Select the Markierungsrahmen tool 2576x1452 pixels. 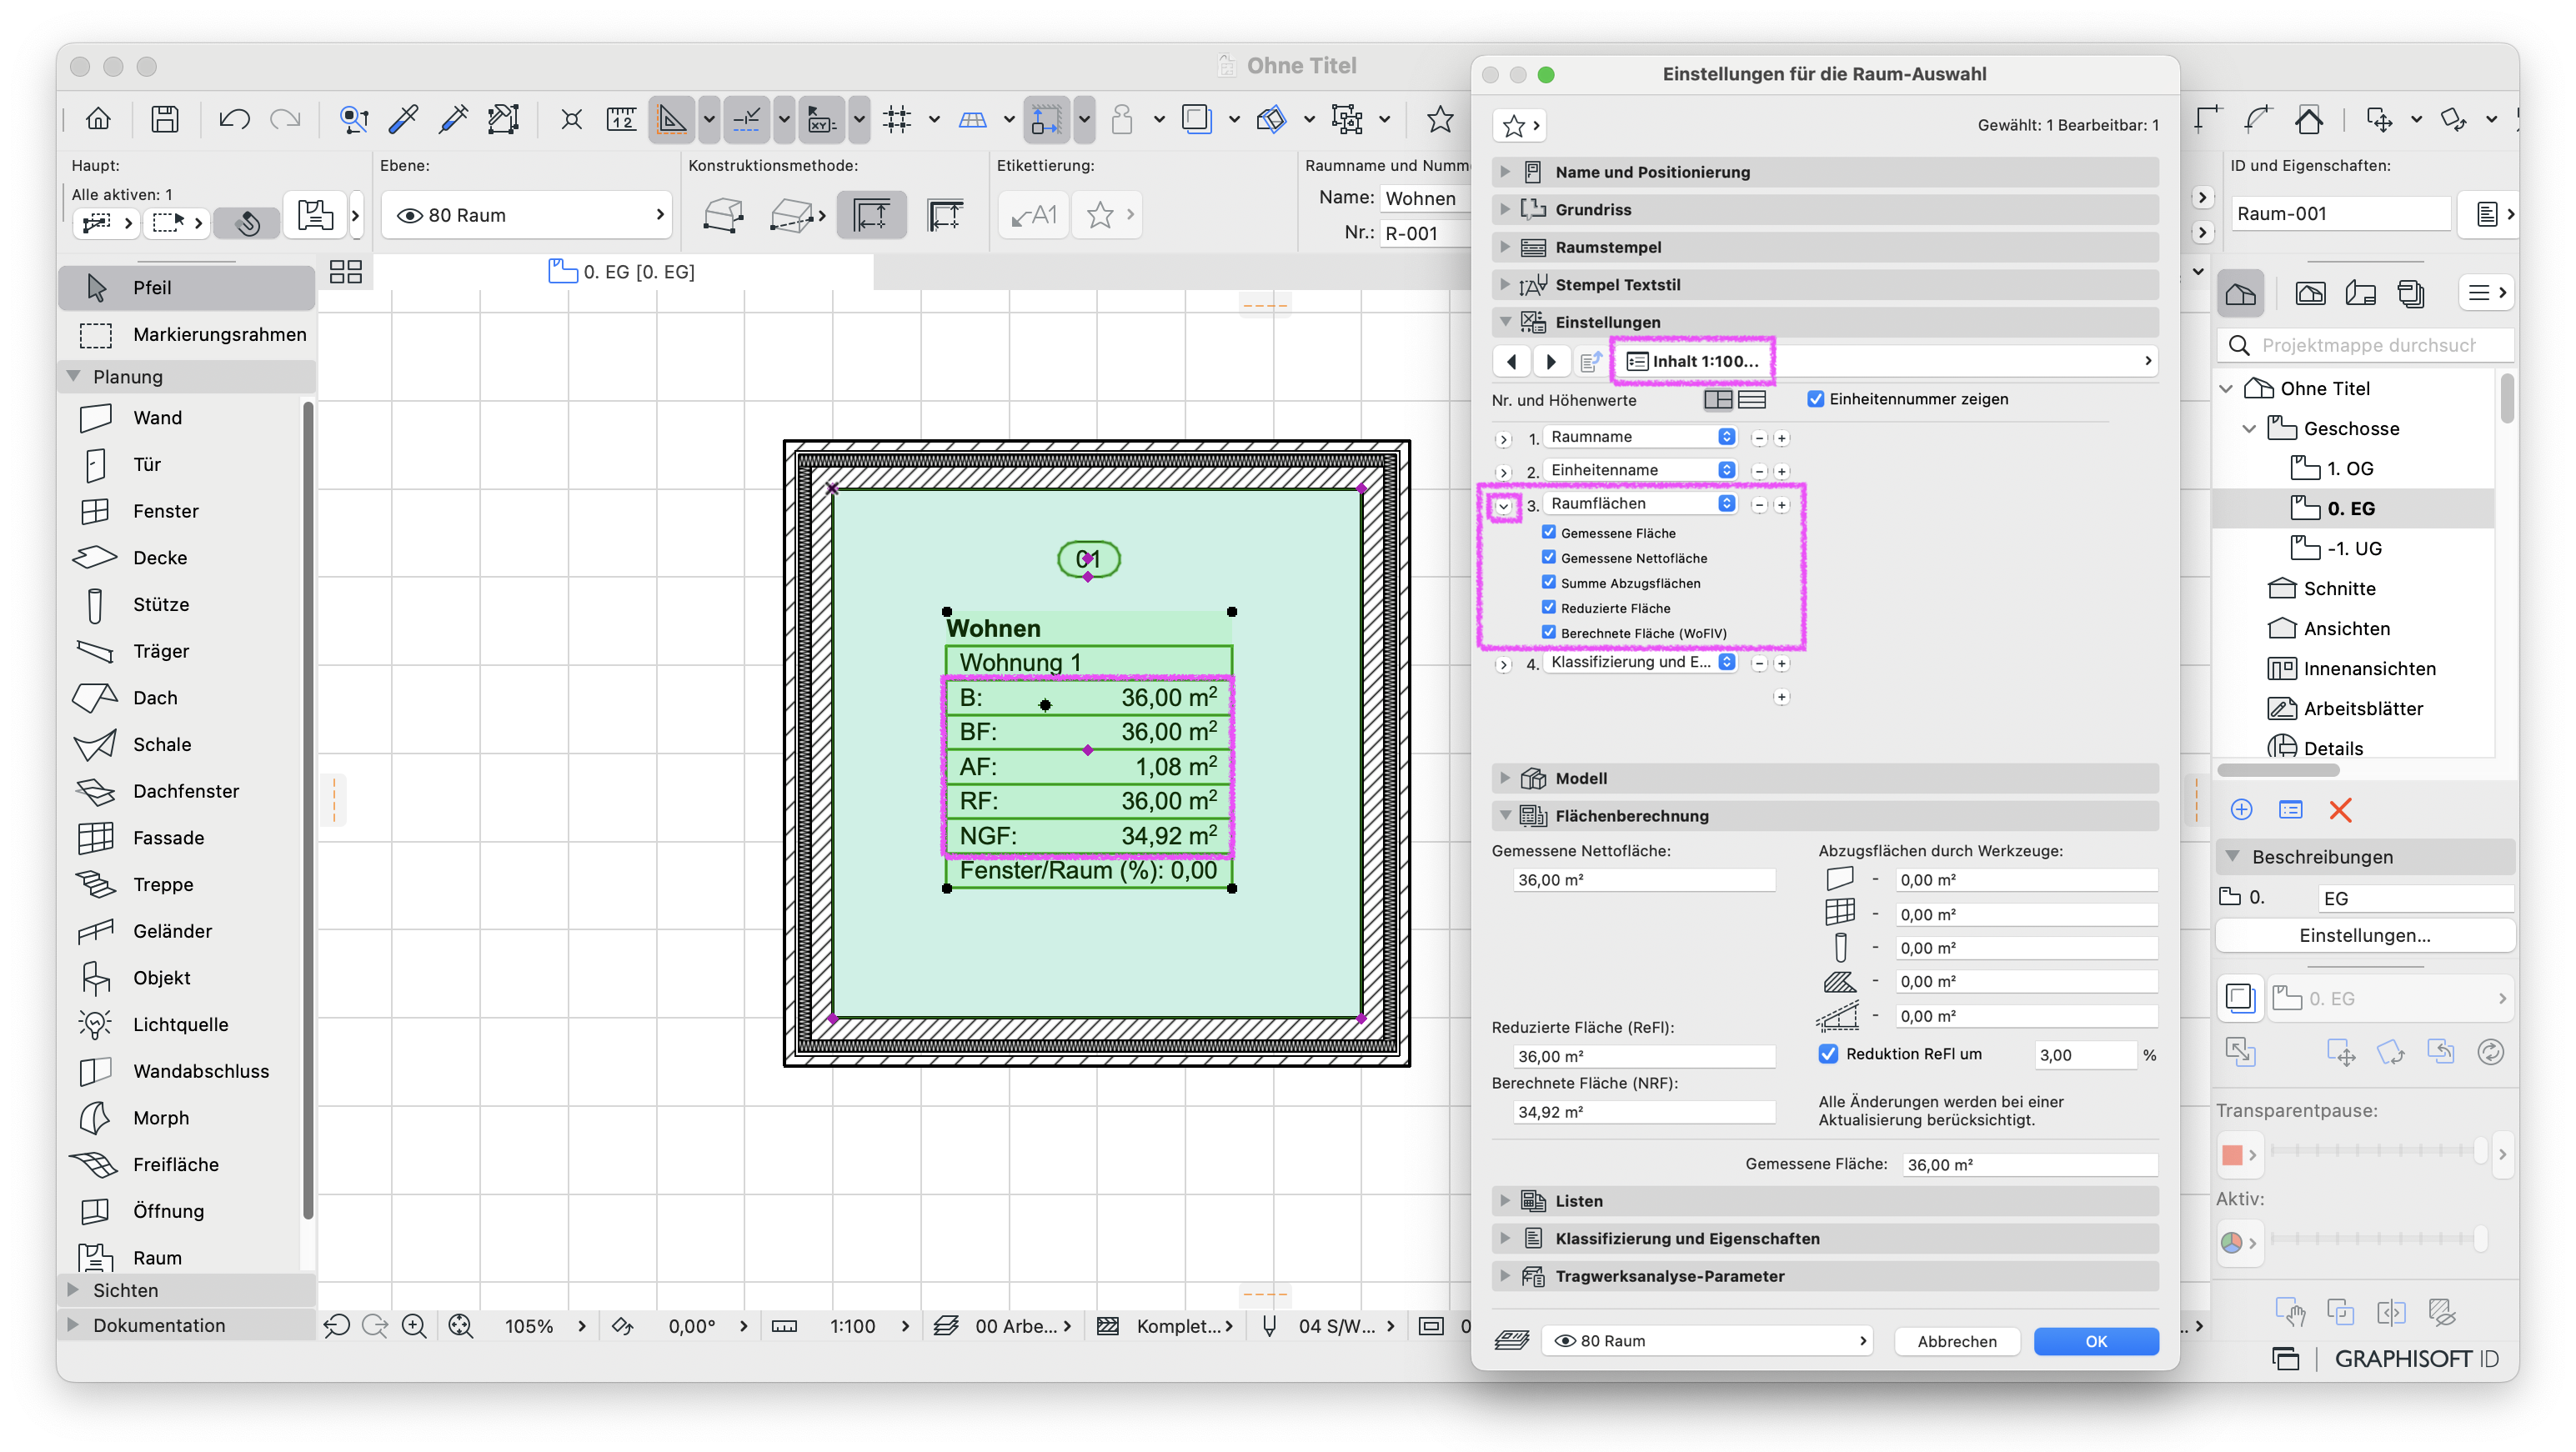click(x=187, y=334)
